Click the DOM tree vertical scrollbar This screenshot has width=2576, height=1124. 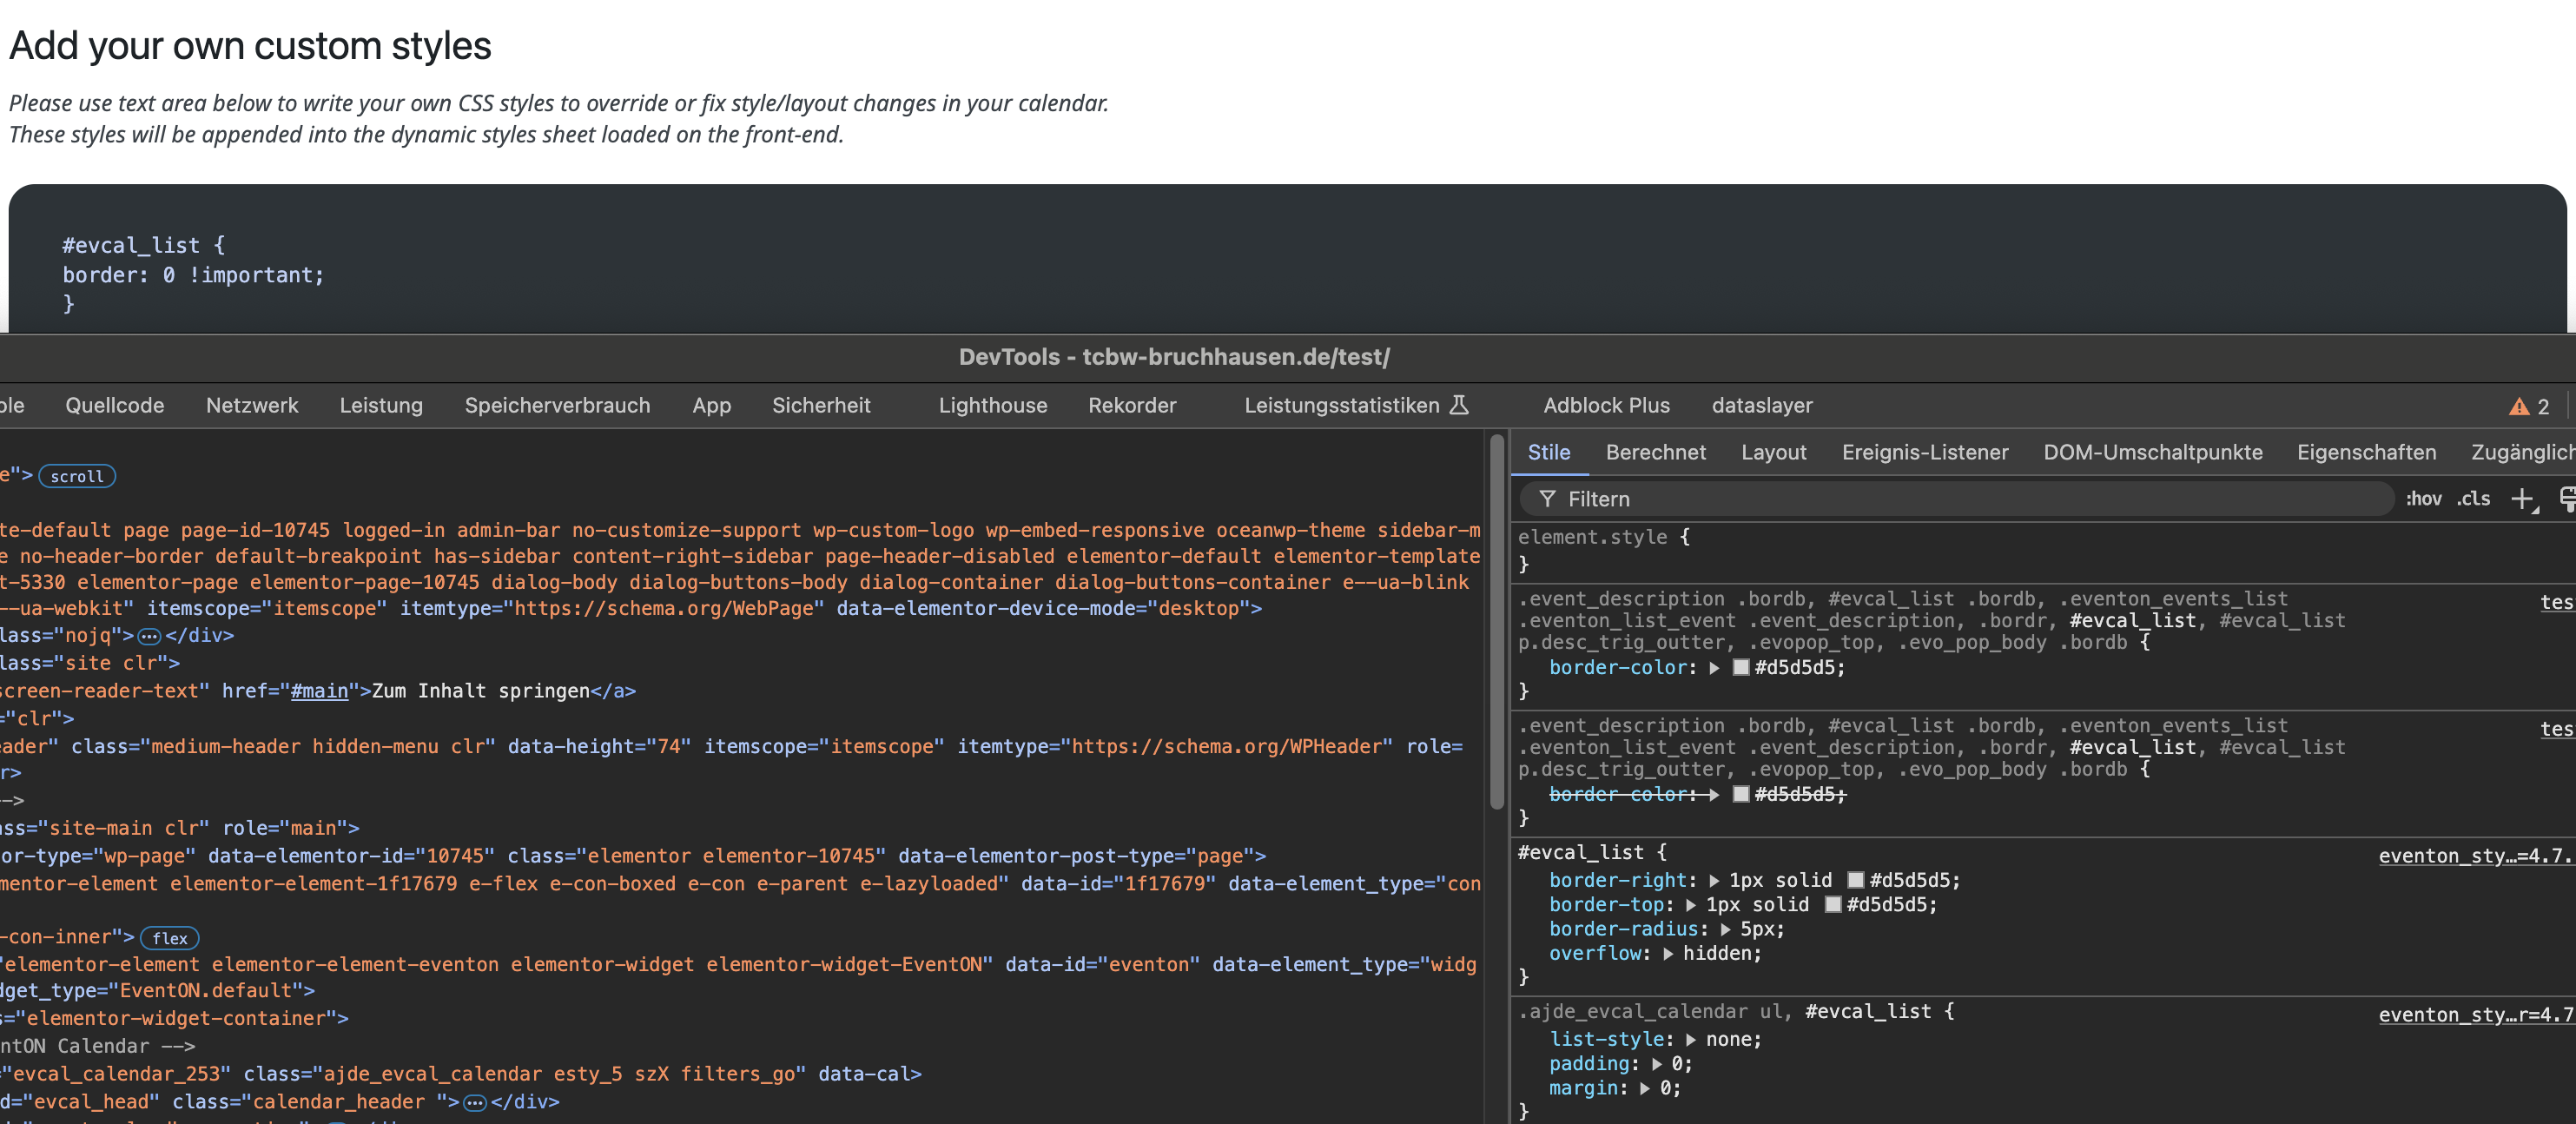tap(1497, 620)
